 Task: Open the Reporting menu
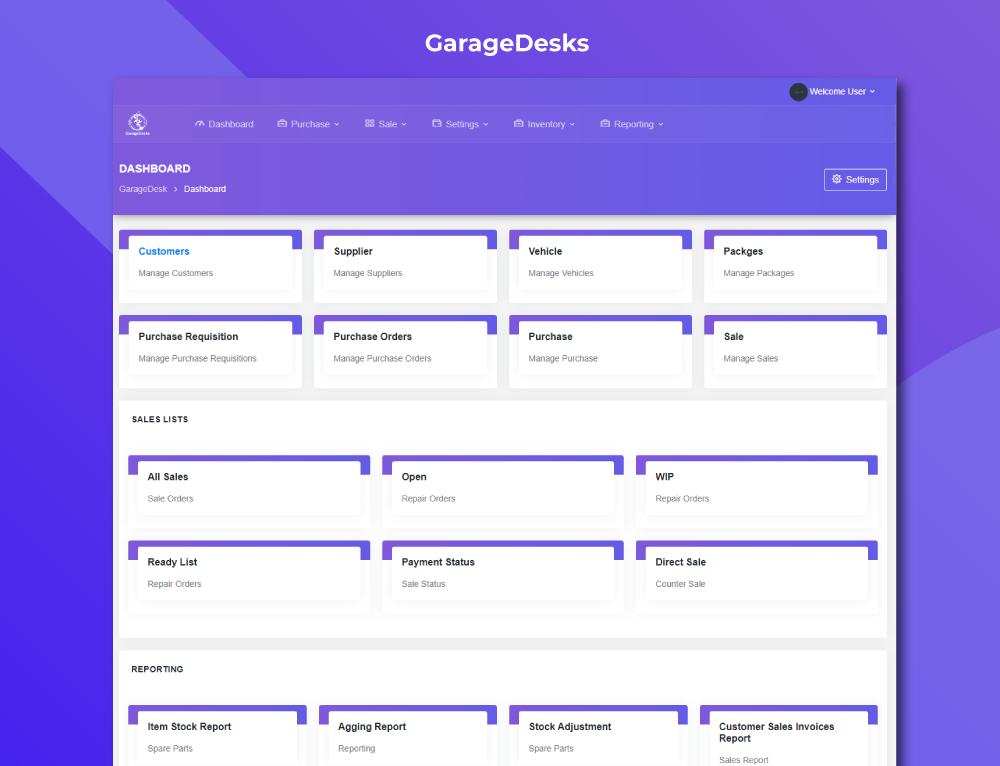pos(632,124)
